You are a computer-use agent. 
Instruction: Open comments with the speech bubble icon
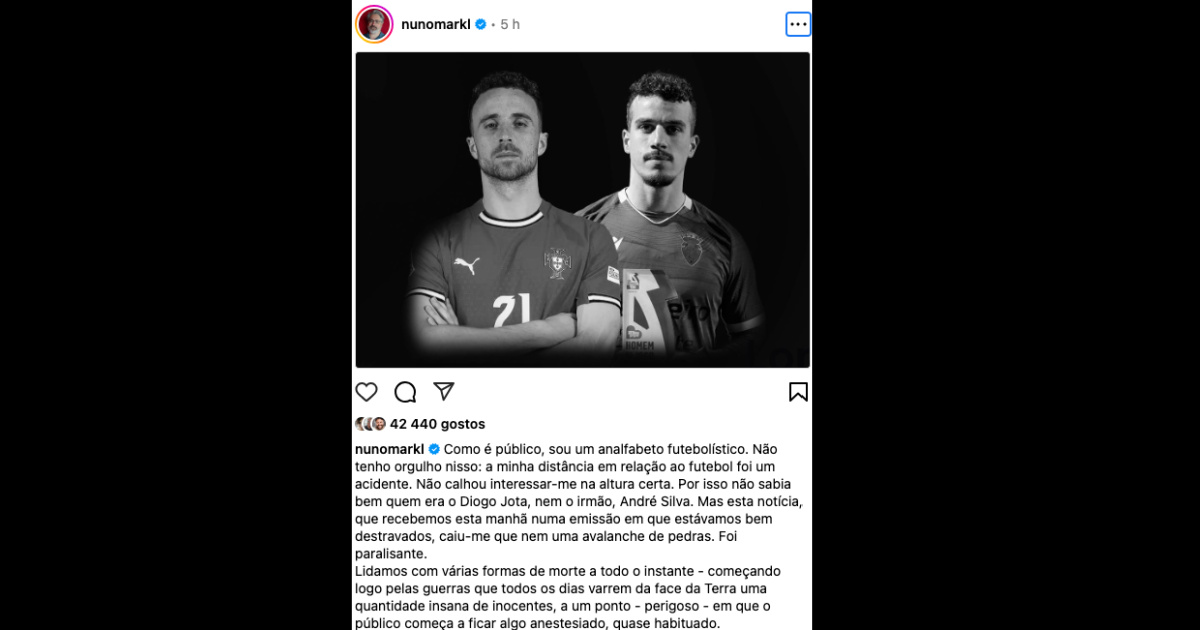click(405, 392)
